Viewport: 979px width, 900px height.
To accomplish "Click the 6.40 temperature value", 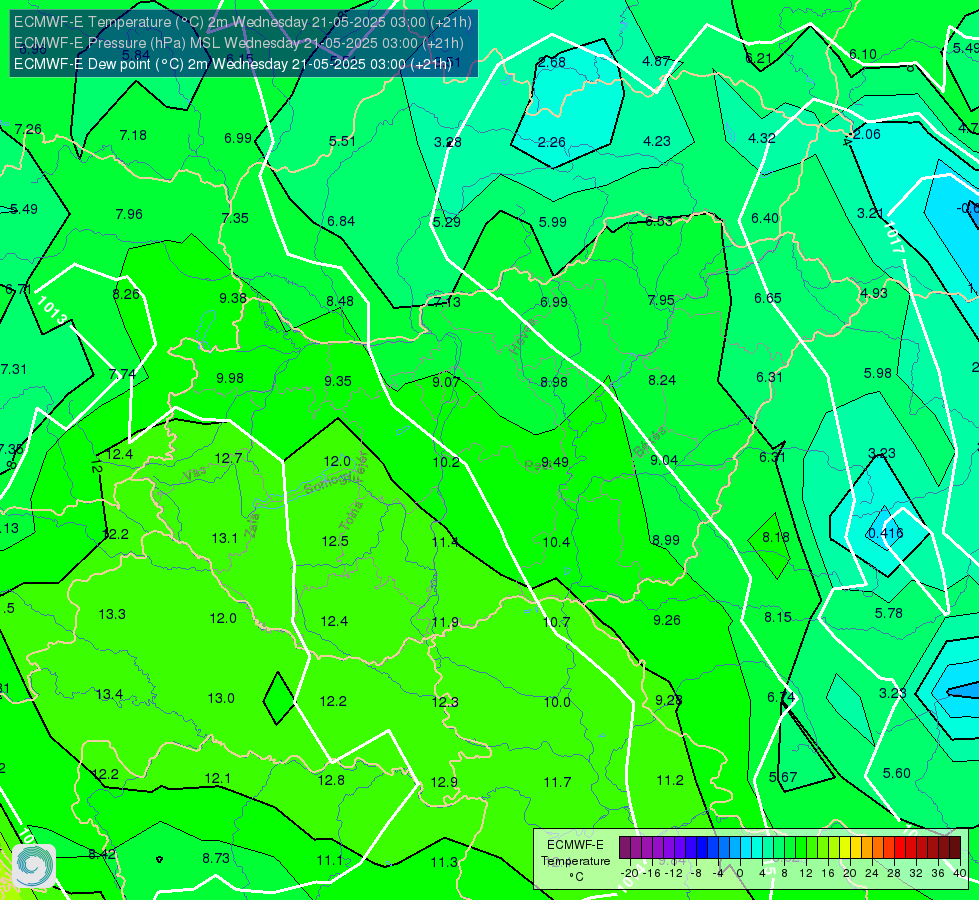I will point(765,218).
